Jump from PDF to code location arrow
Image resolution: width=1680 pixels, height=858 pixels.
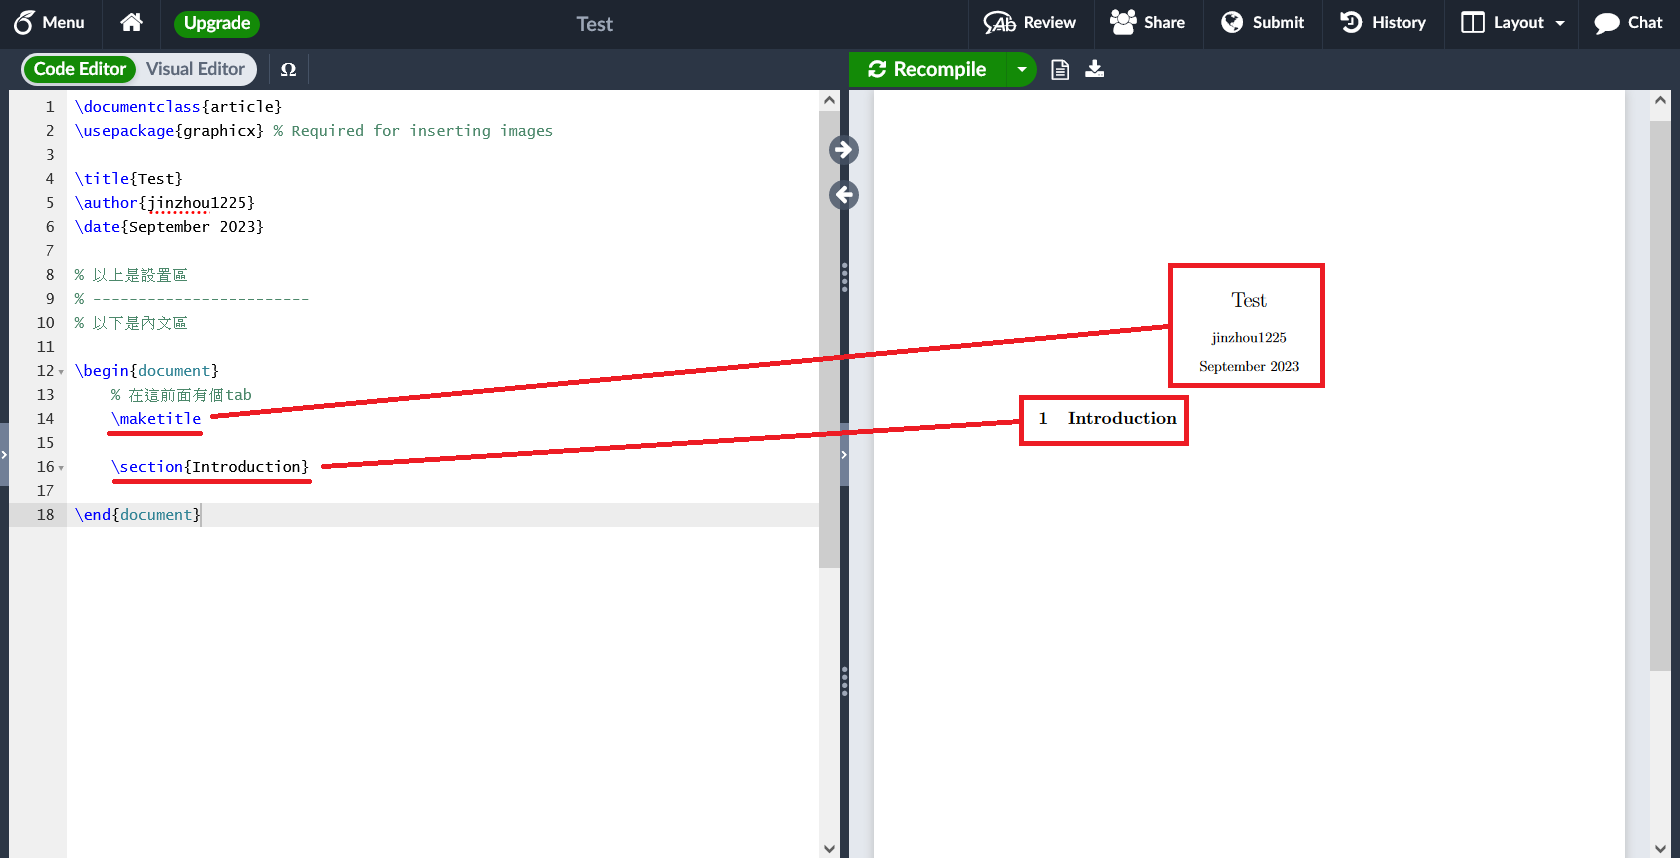pos(843,195)
